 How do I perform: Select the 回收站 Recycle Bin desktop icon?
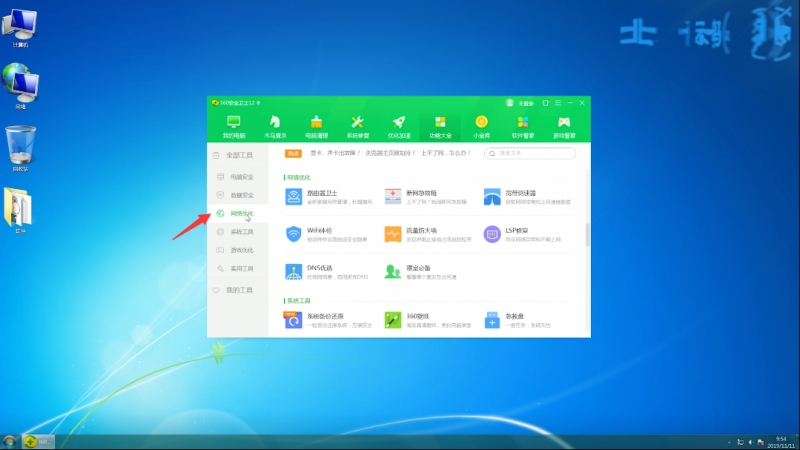coord(20,148)
